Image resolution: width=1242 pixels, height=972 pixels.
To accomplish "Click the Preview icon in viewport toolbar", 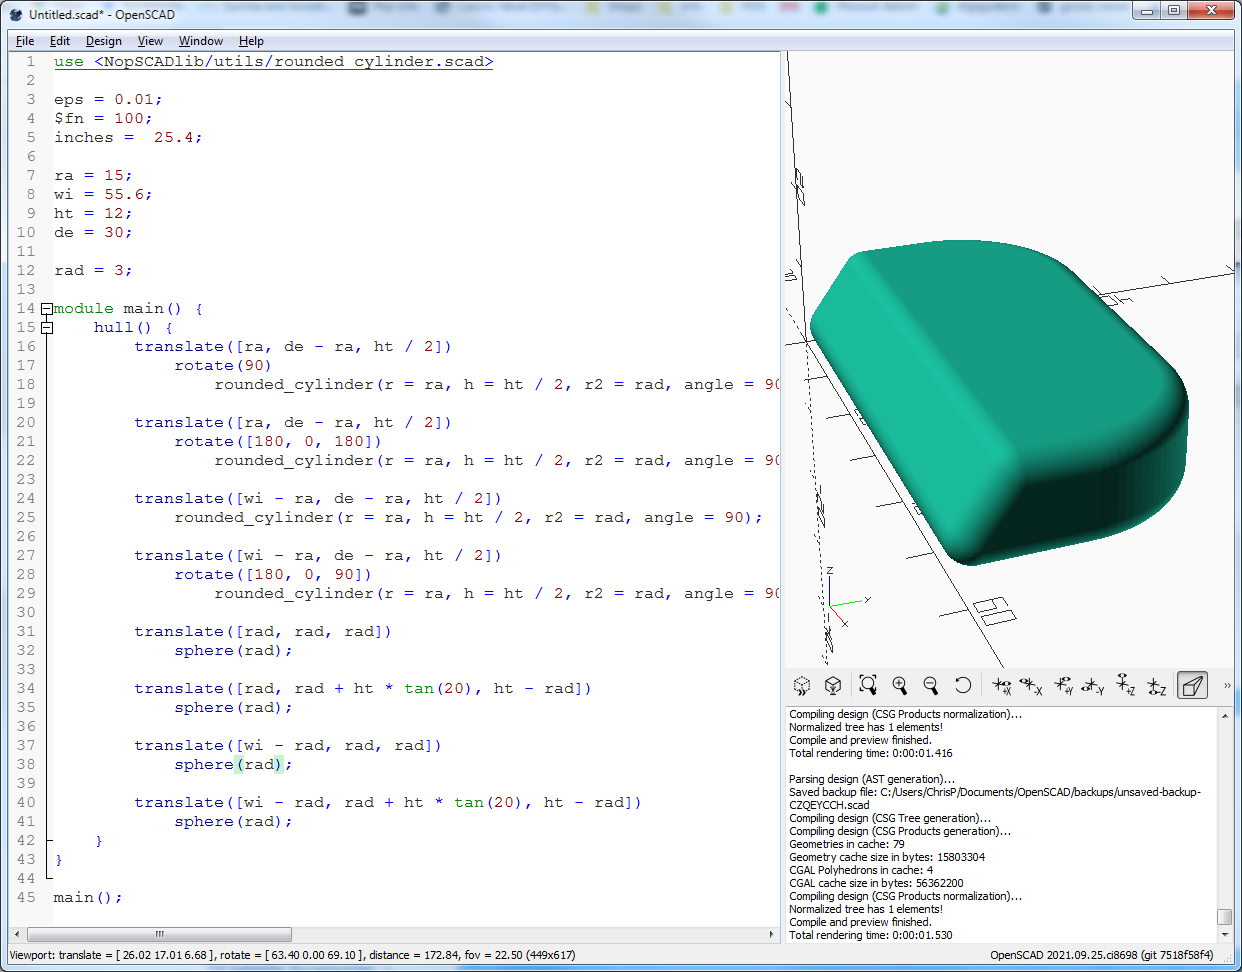I will click(x=801, y=685).
